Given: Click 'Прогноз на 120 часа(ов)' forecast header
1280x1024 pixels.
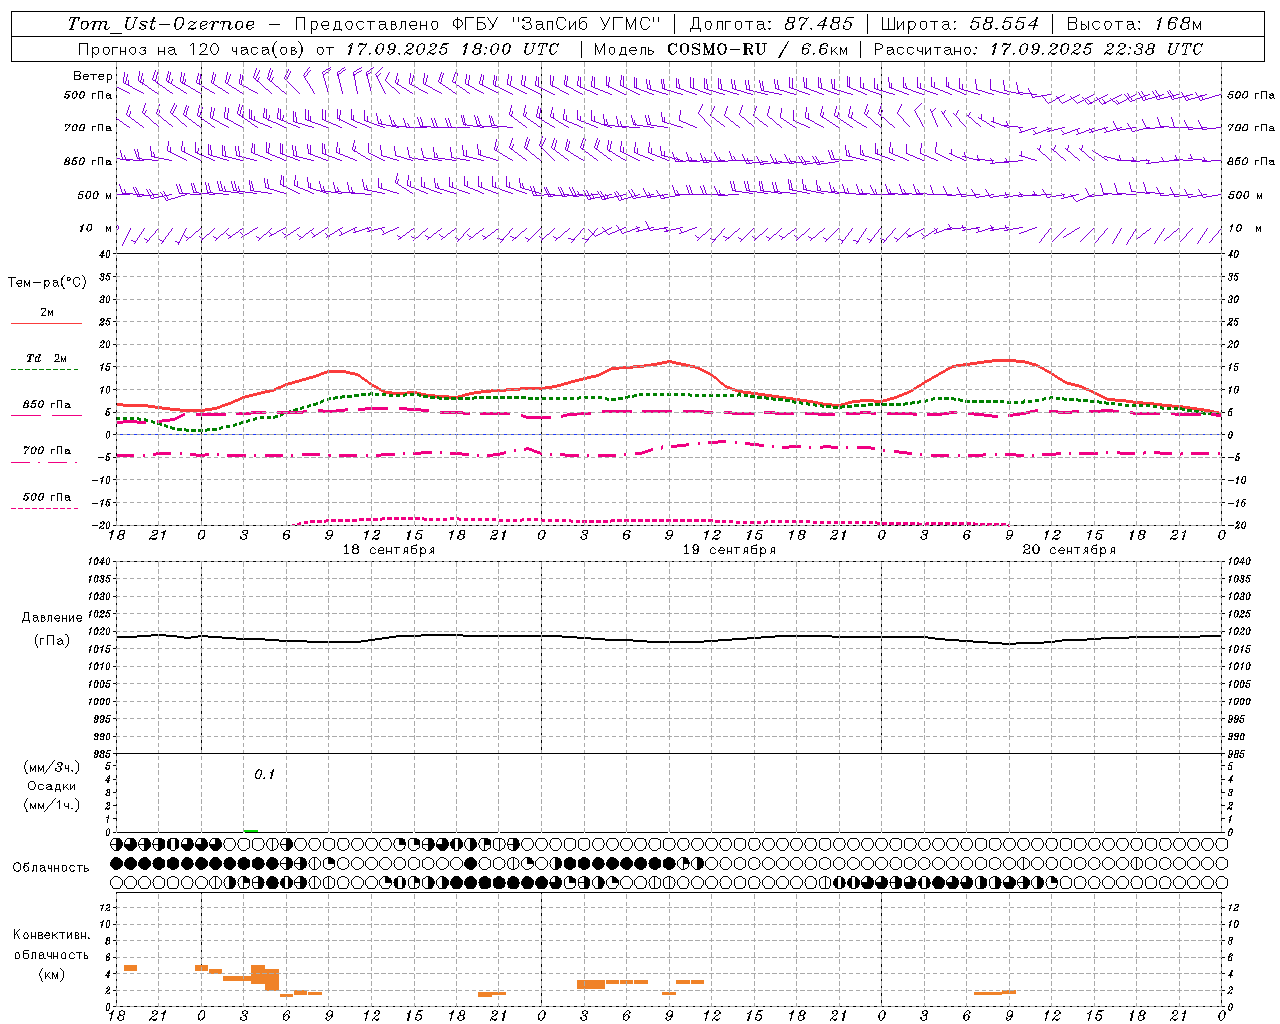Looking at the screenshot, I should [193, 49].
